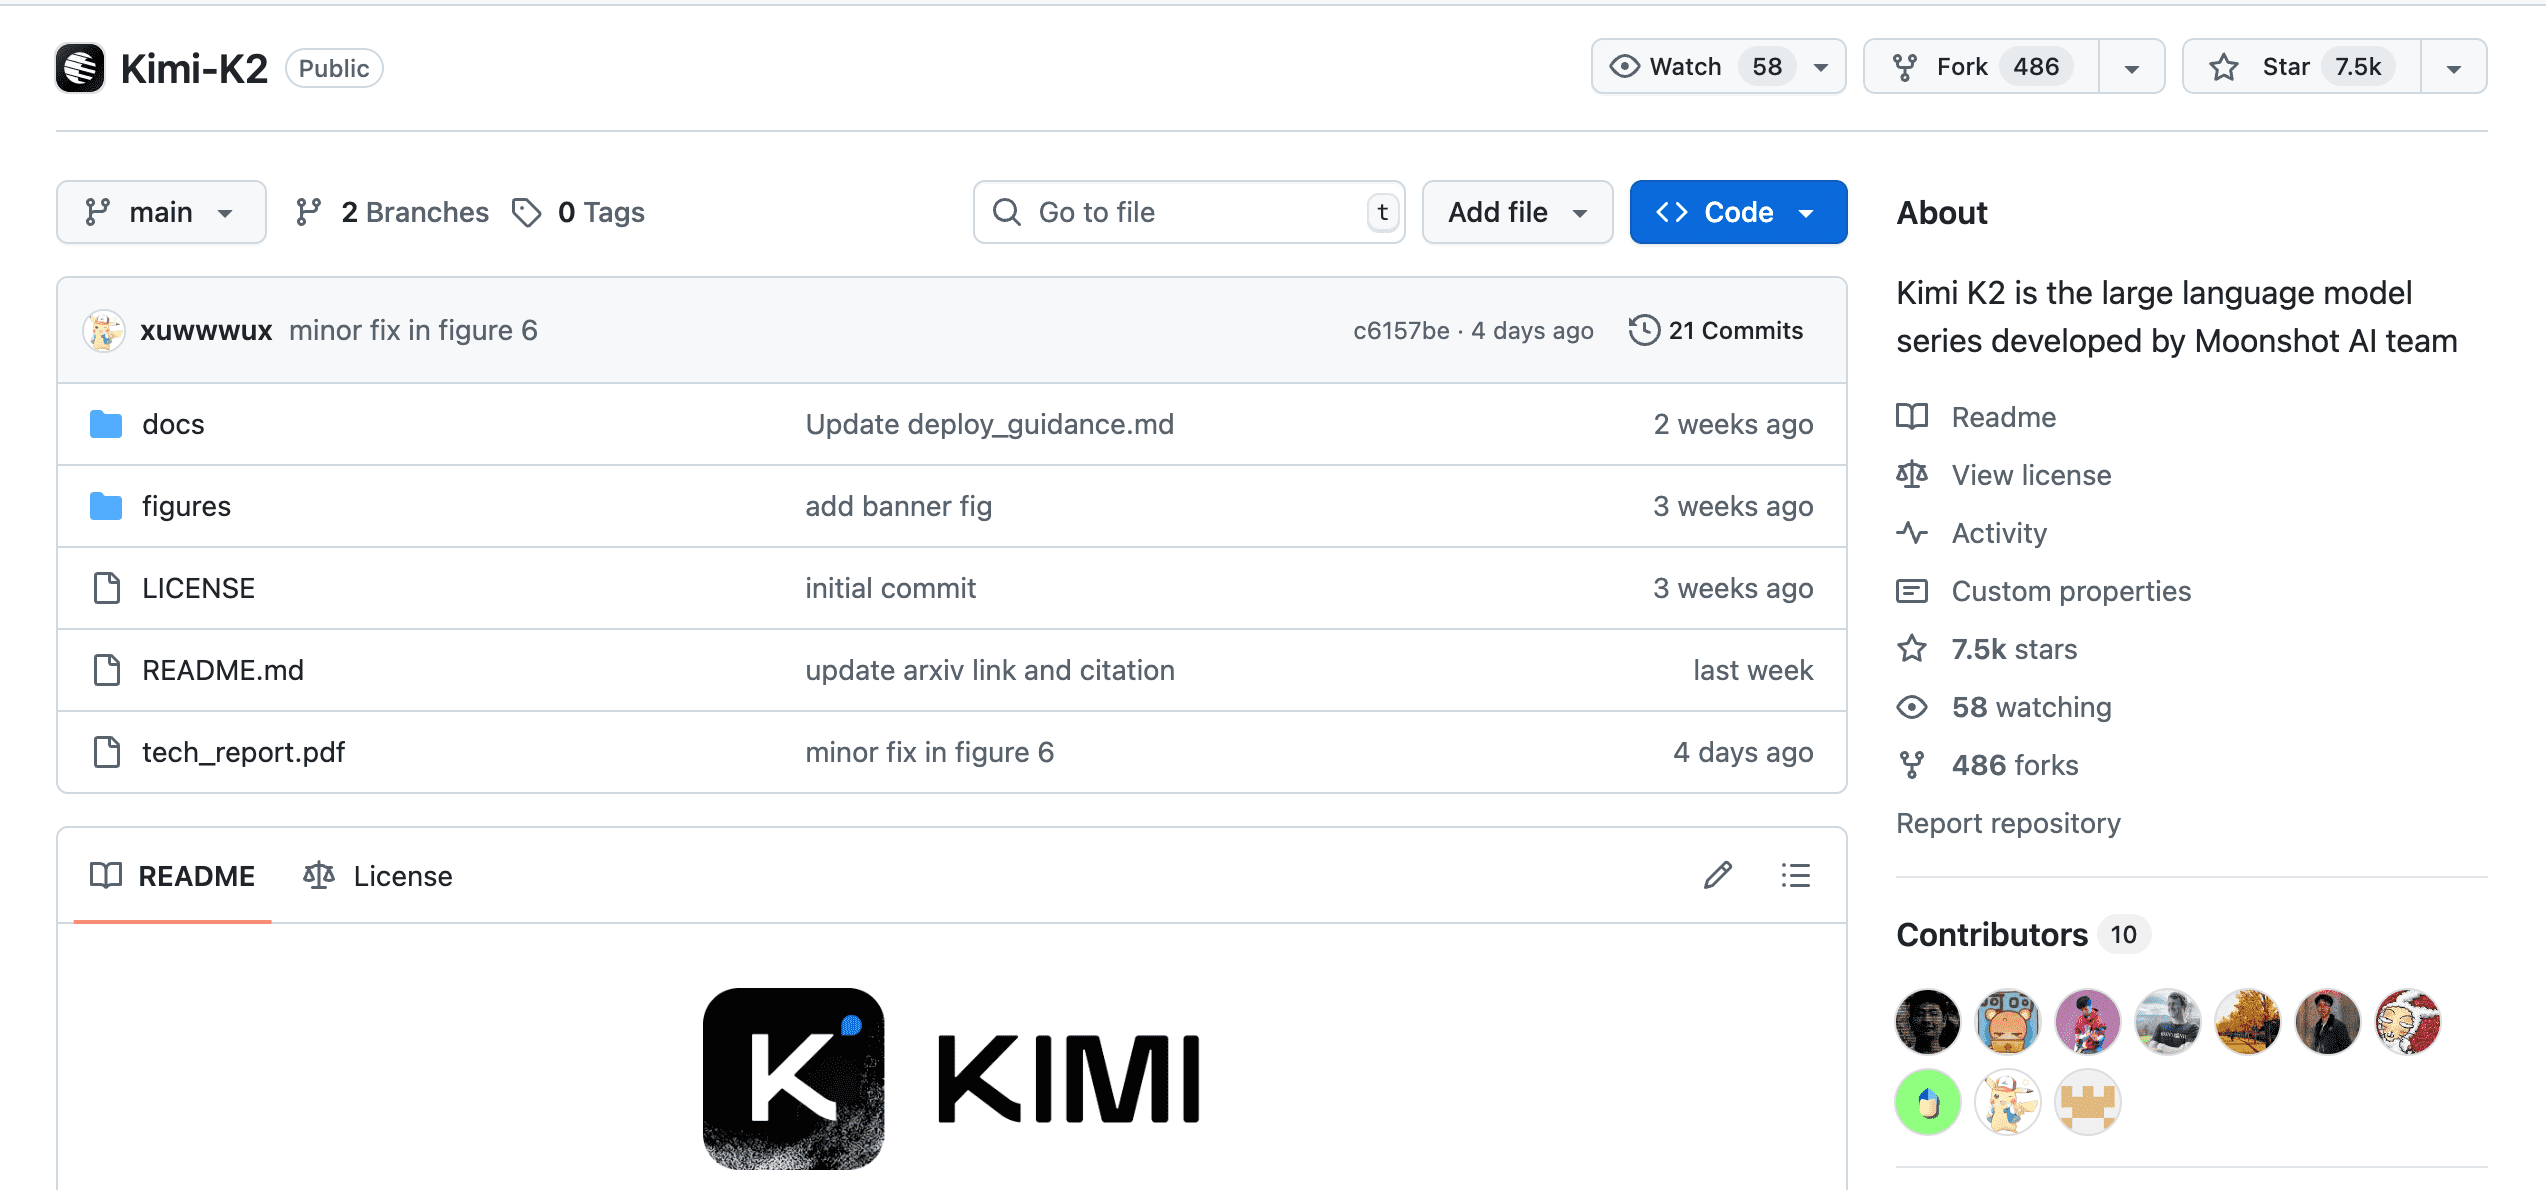
Task: Click the green contributor avatar
Action: [1928, 1102]
